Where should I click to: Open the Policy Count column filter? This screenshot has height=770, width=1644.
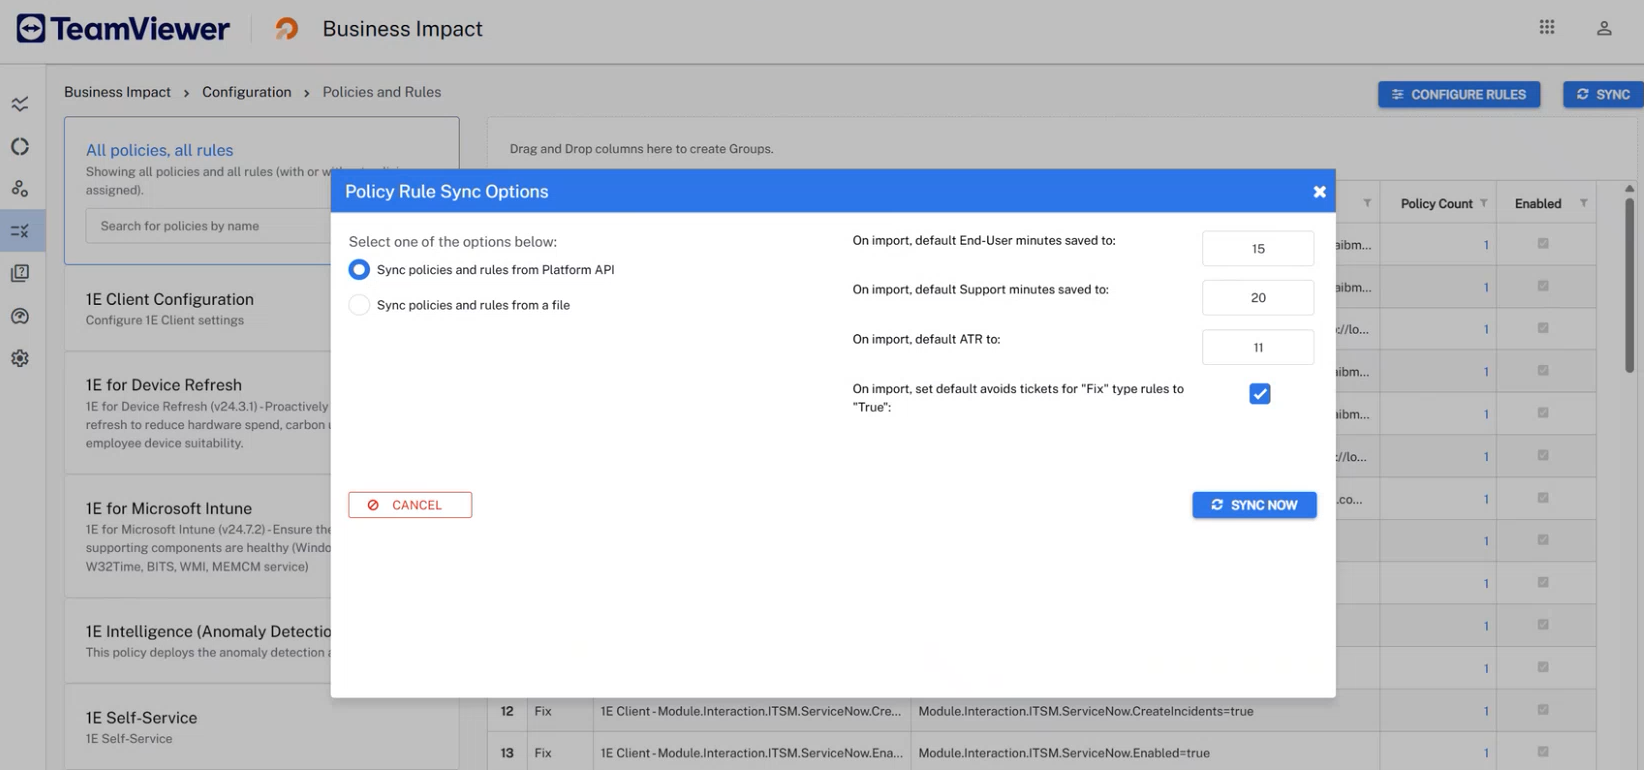tap(1483, 203)
